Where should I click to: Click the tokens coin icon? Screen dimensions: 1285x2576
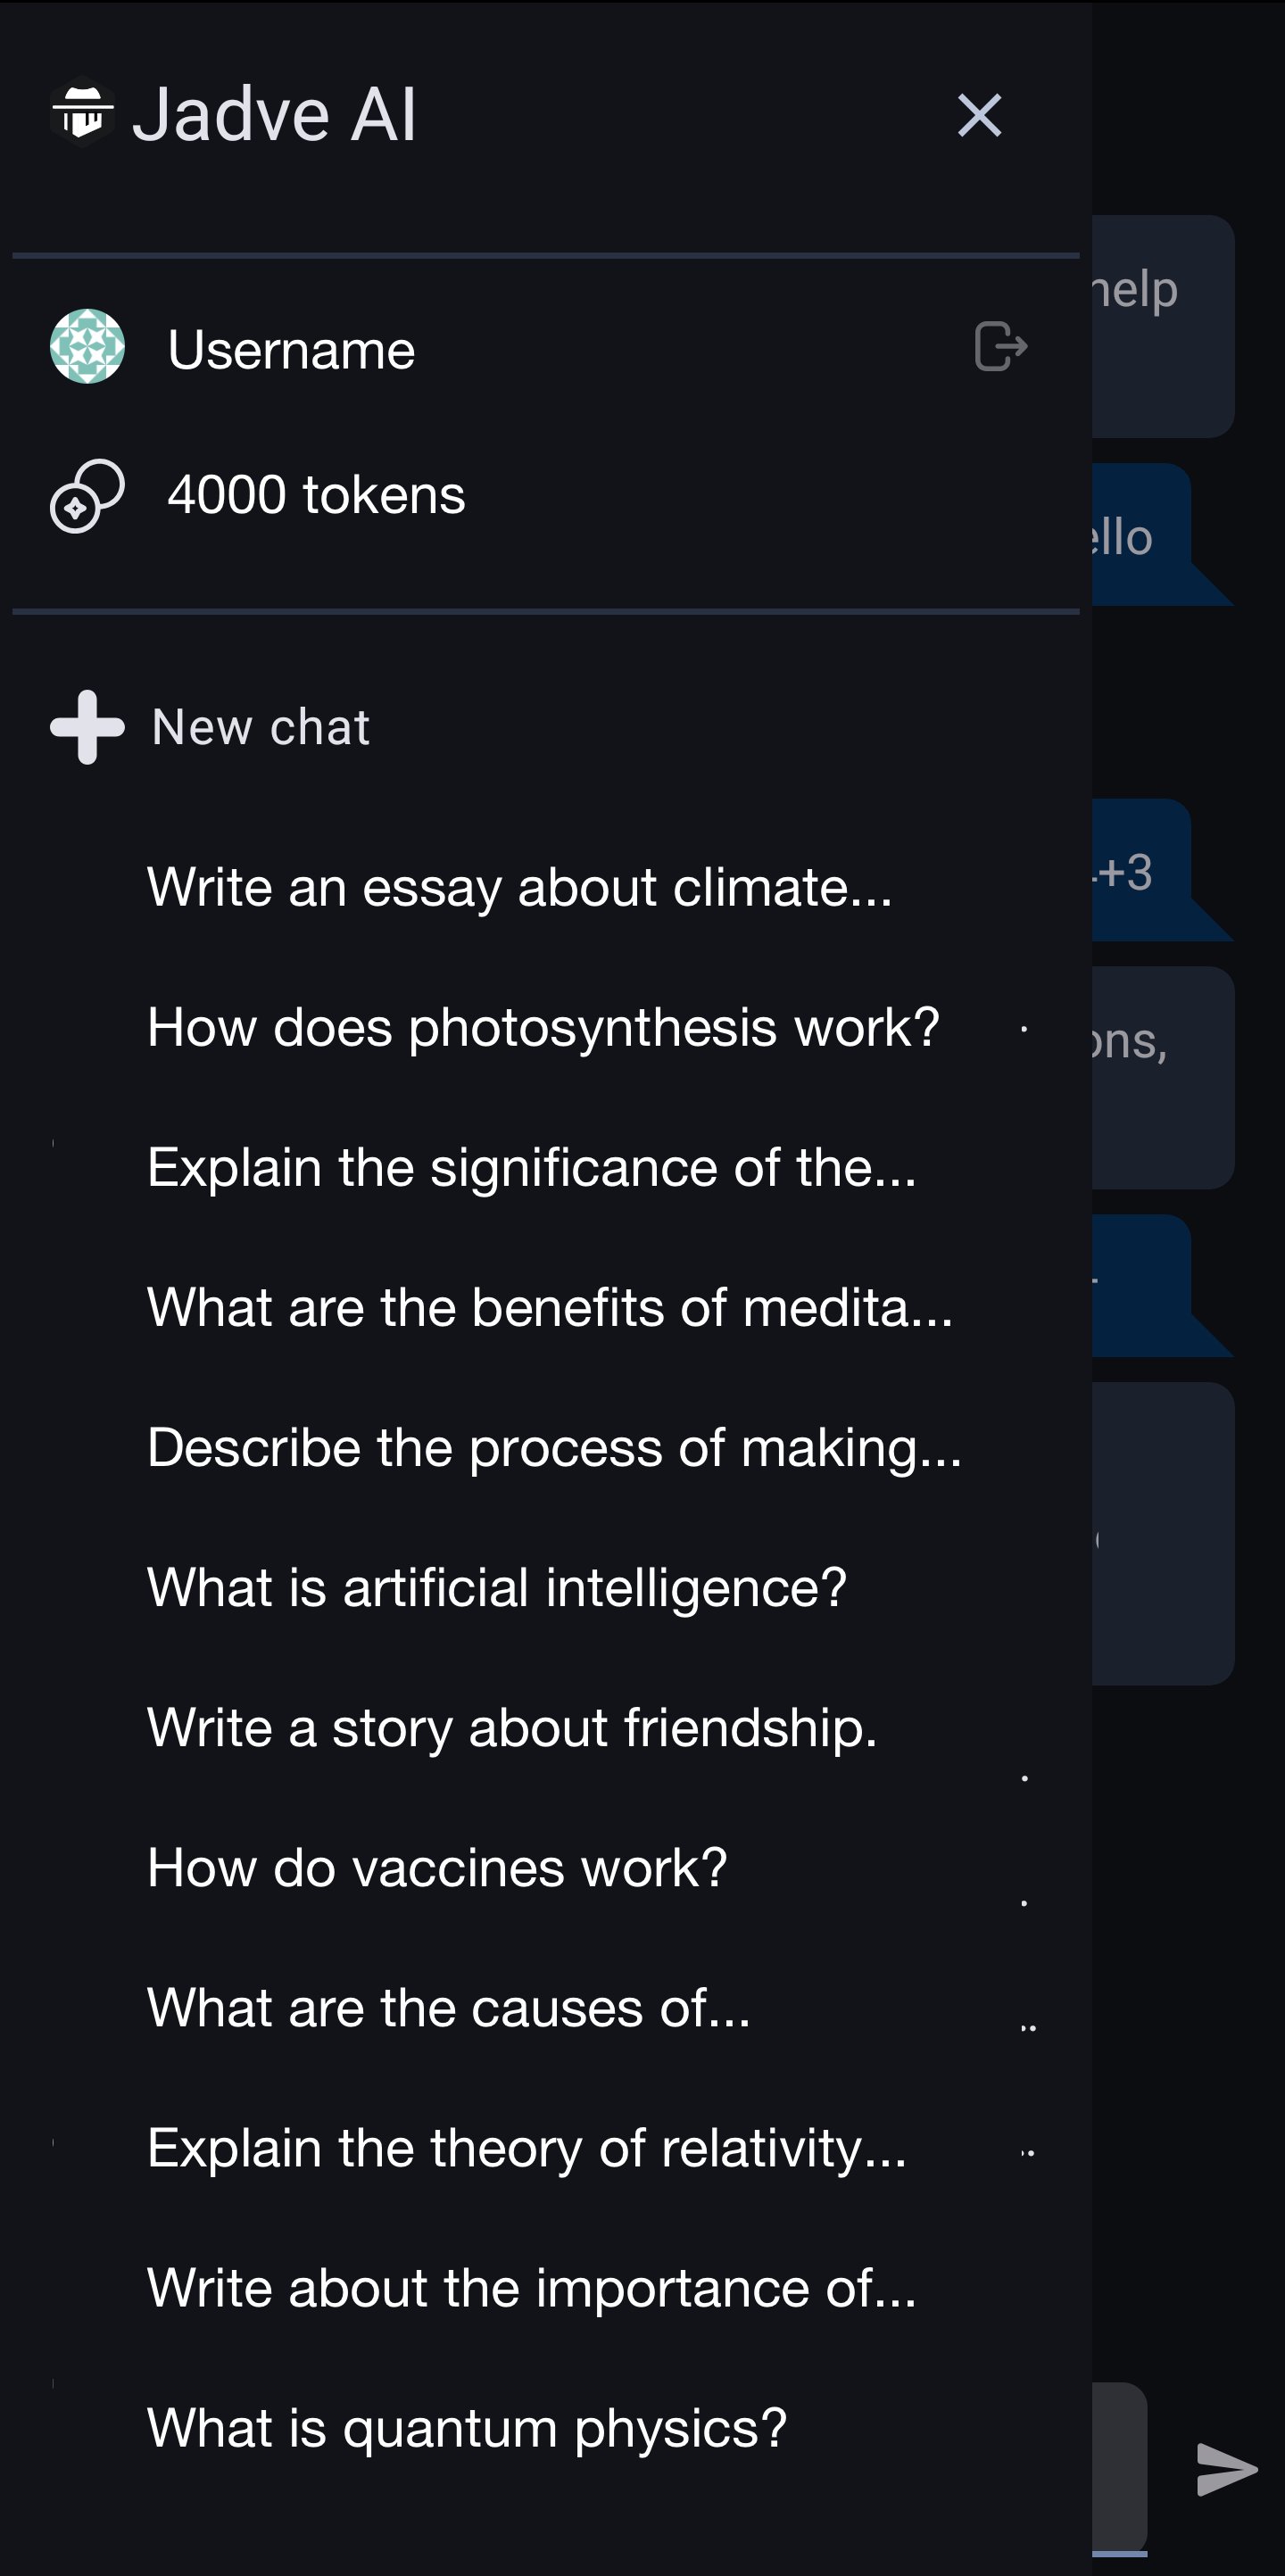point(88,496)
